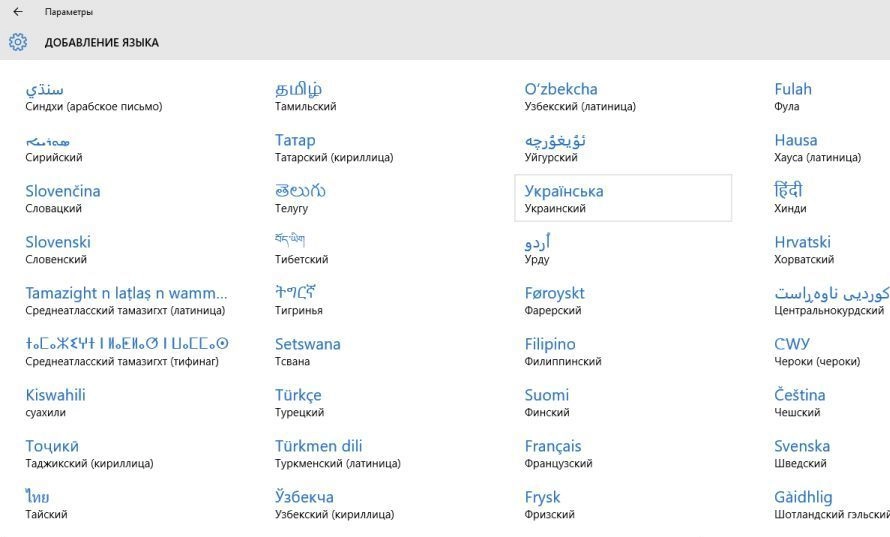Select Hausa (Хауса латиница) language
This screenshot has width=890, height=537.
click(817, 147)
